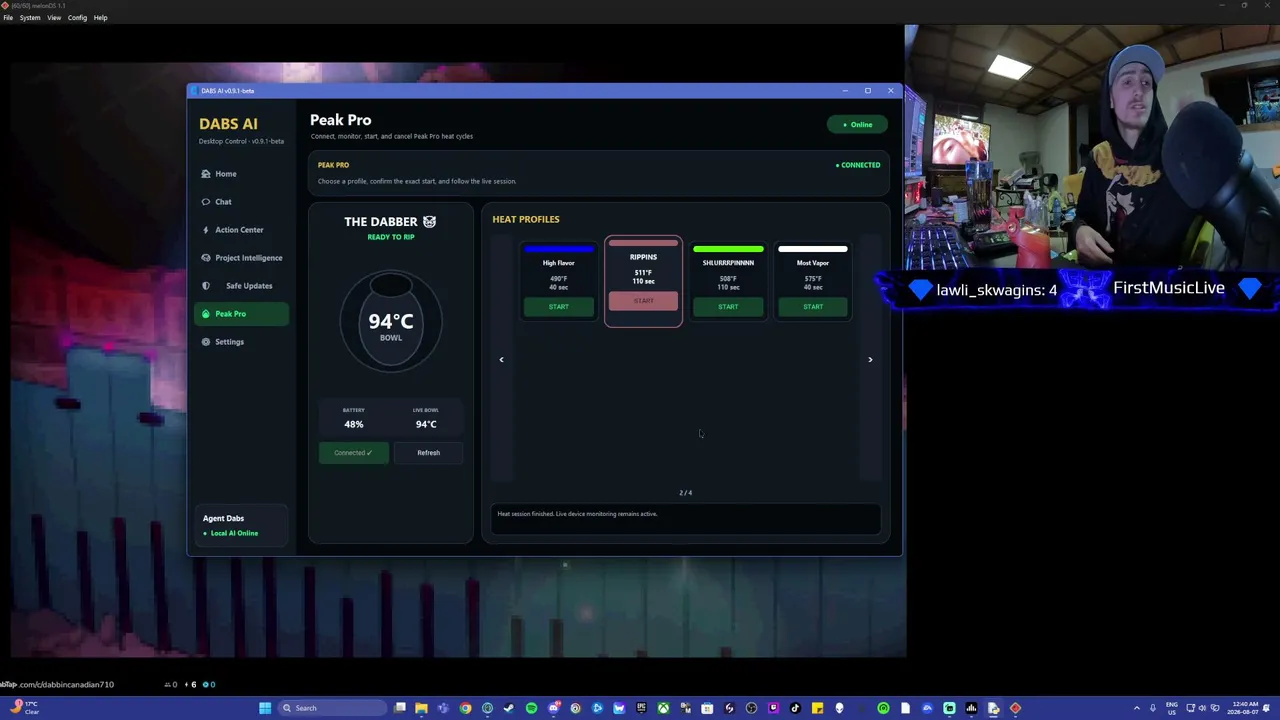Switch to the Chat page
The width and height of the screenshot is (1280, 720).
point(241,202)
